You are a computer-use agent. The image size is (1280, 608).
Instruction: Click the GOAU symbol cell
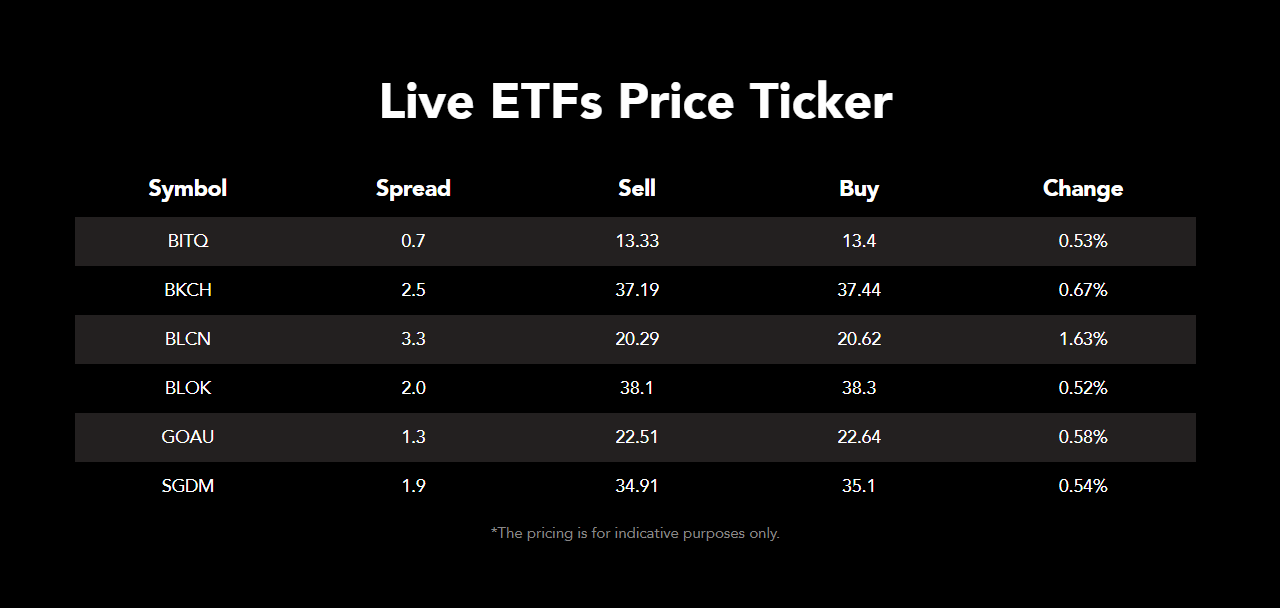pos(188,437)
